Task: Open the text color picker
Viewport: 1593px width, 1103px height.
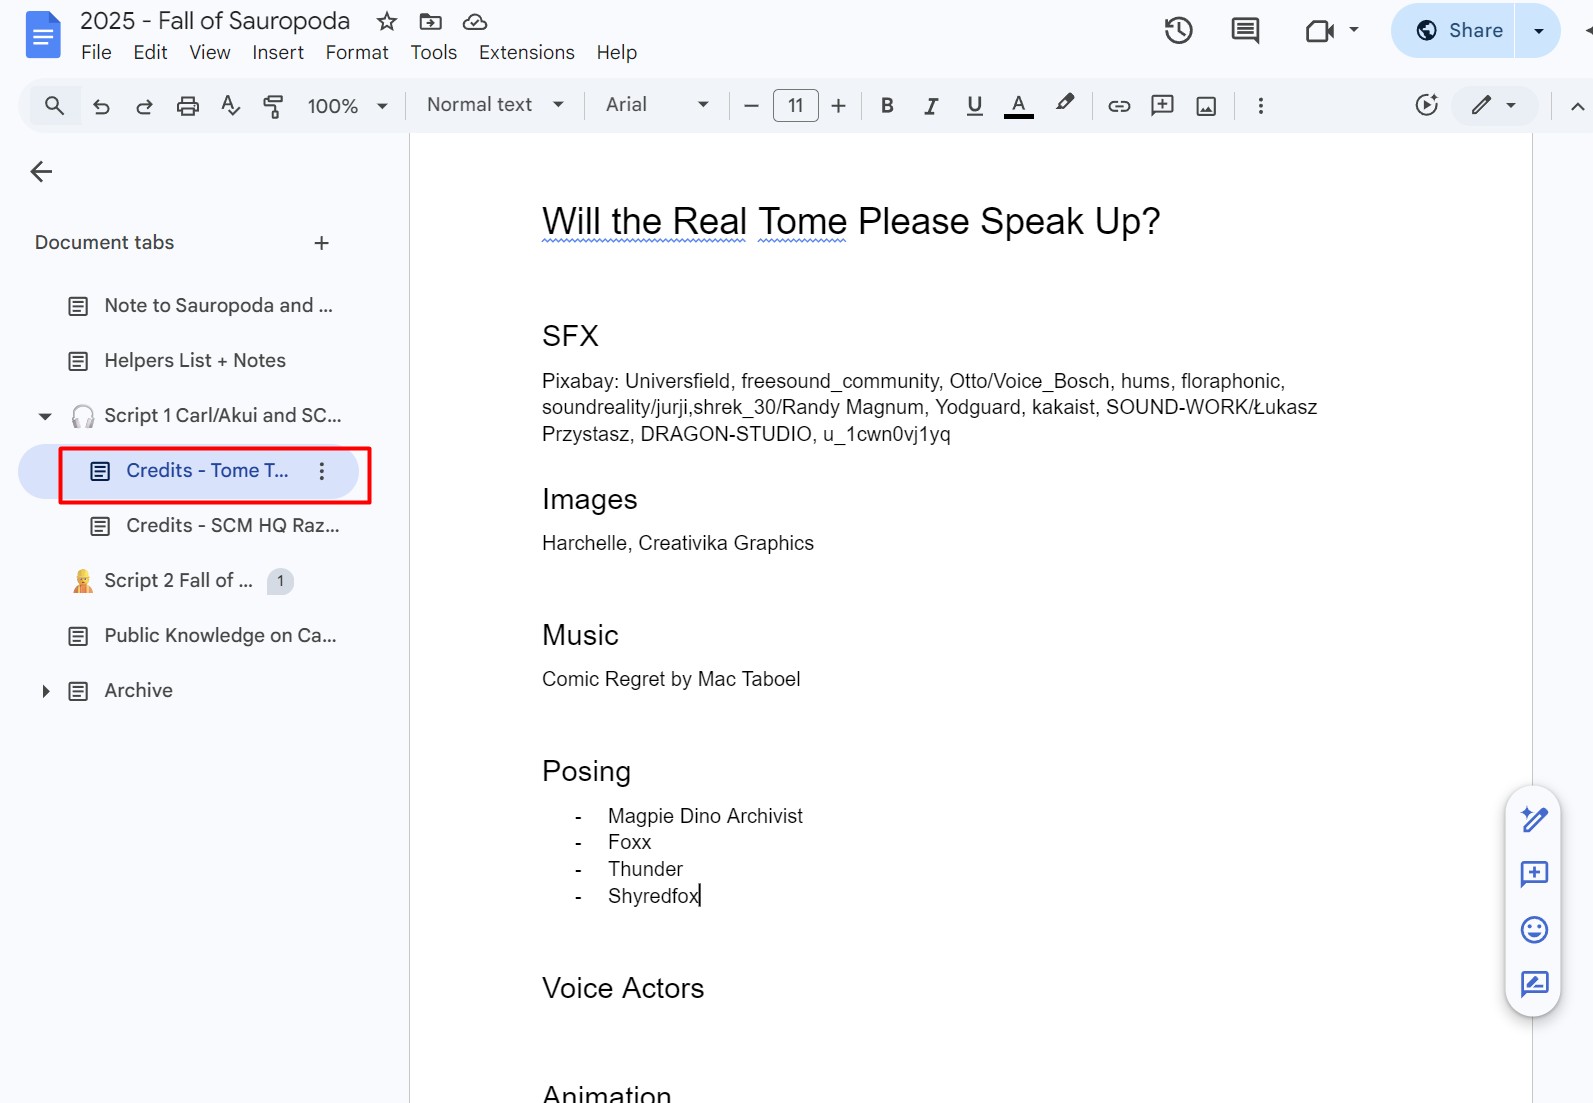Action: [x=1018, y=106]
